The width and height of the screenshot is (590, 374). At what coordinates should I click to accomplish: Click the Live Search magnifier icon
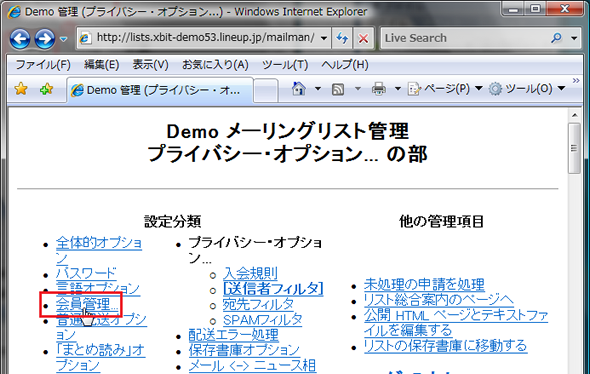(x=557, y=38)
